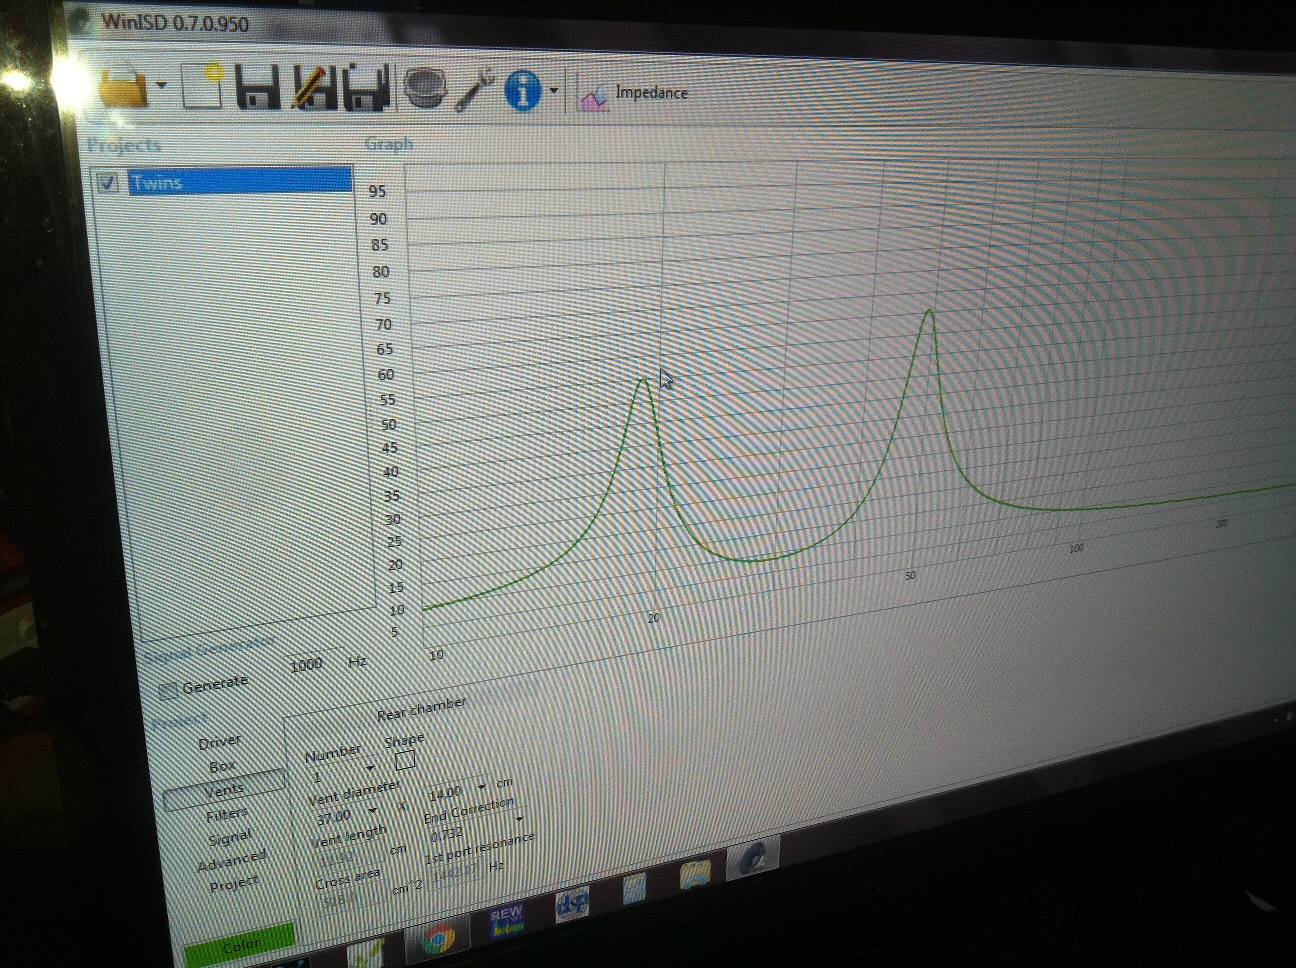Save the project with the floppy icon
1296x968 pixels.
point(257,87)
